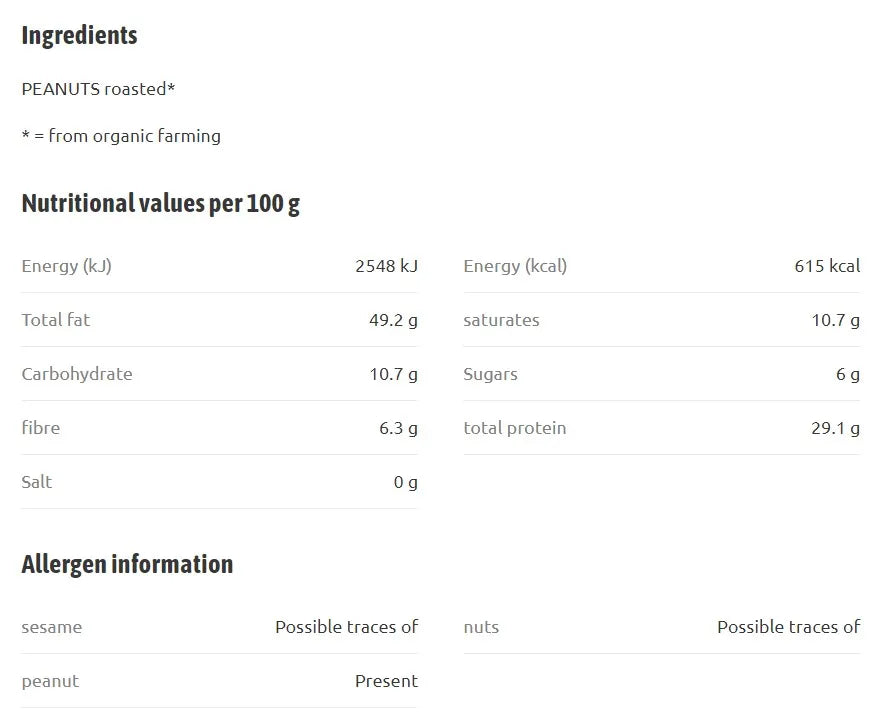The image size is (878, 722).
Task: Click the 2548 kJ value
Action: (386, 266)
